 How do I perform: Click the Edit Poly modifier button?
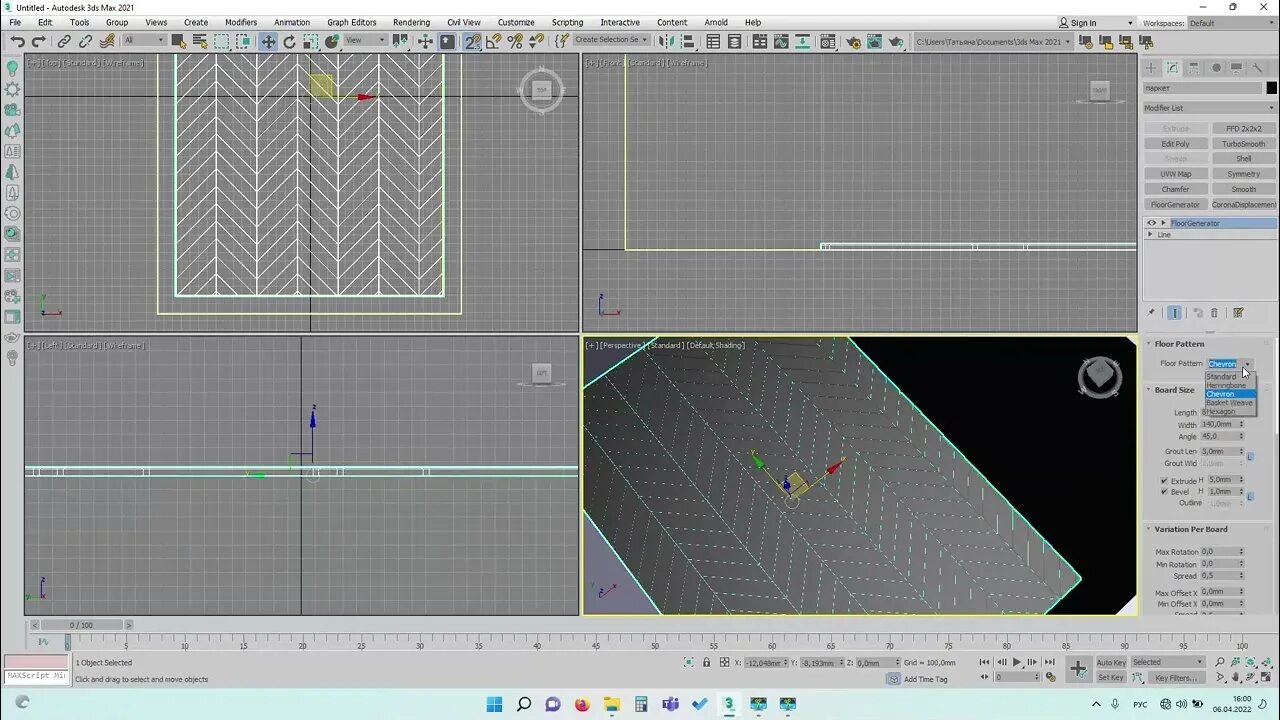coord(1175,144)
